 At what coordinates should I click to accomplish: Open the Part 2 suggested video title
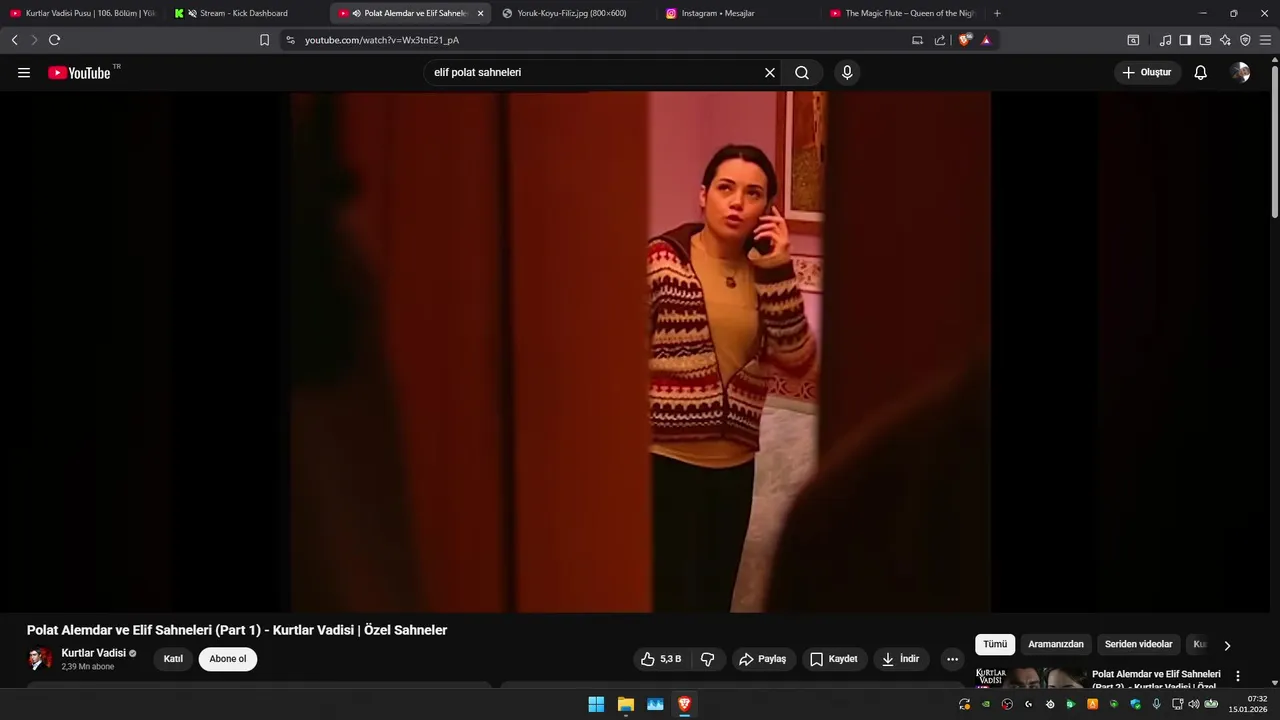coord(1156,680)
